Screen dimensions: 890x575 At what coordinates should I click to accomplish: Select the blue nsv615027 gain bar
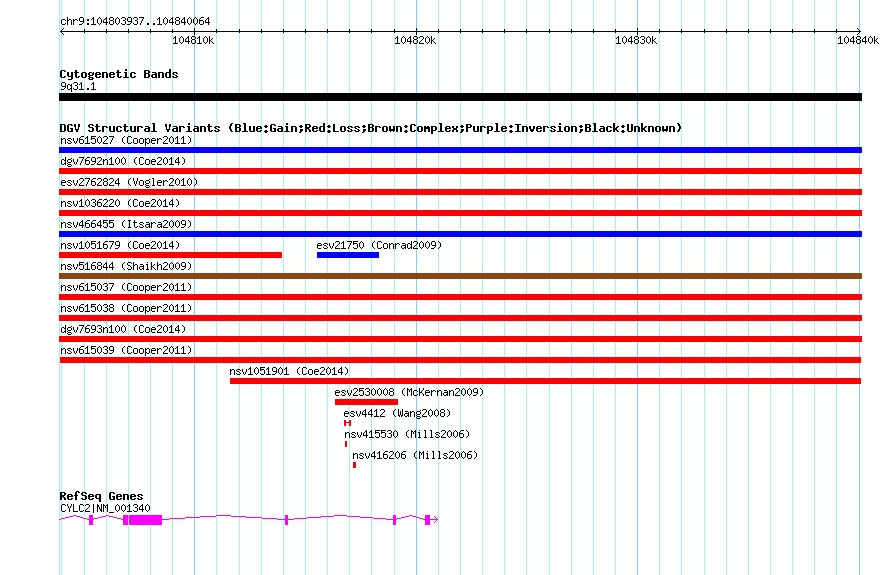(x=460, y=150)
